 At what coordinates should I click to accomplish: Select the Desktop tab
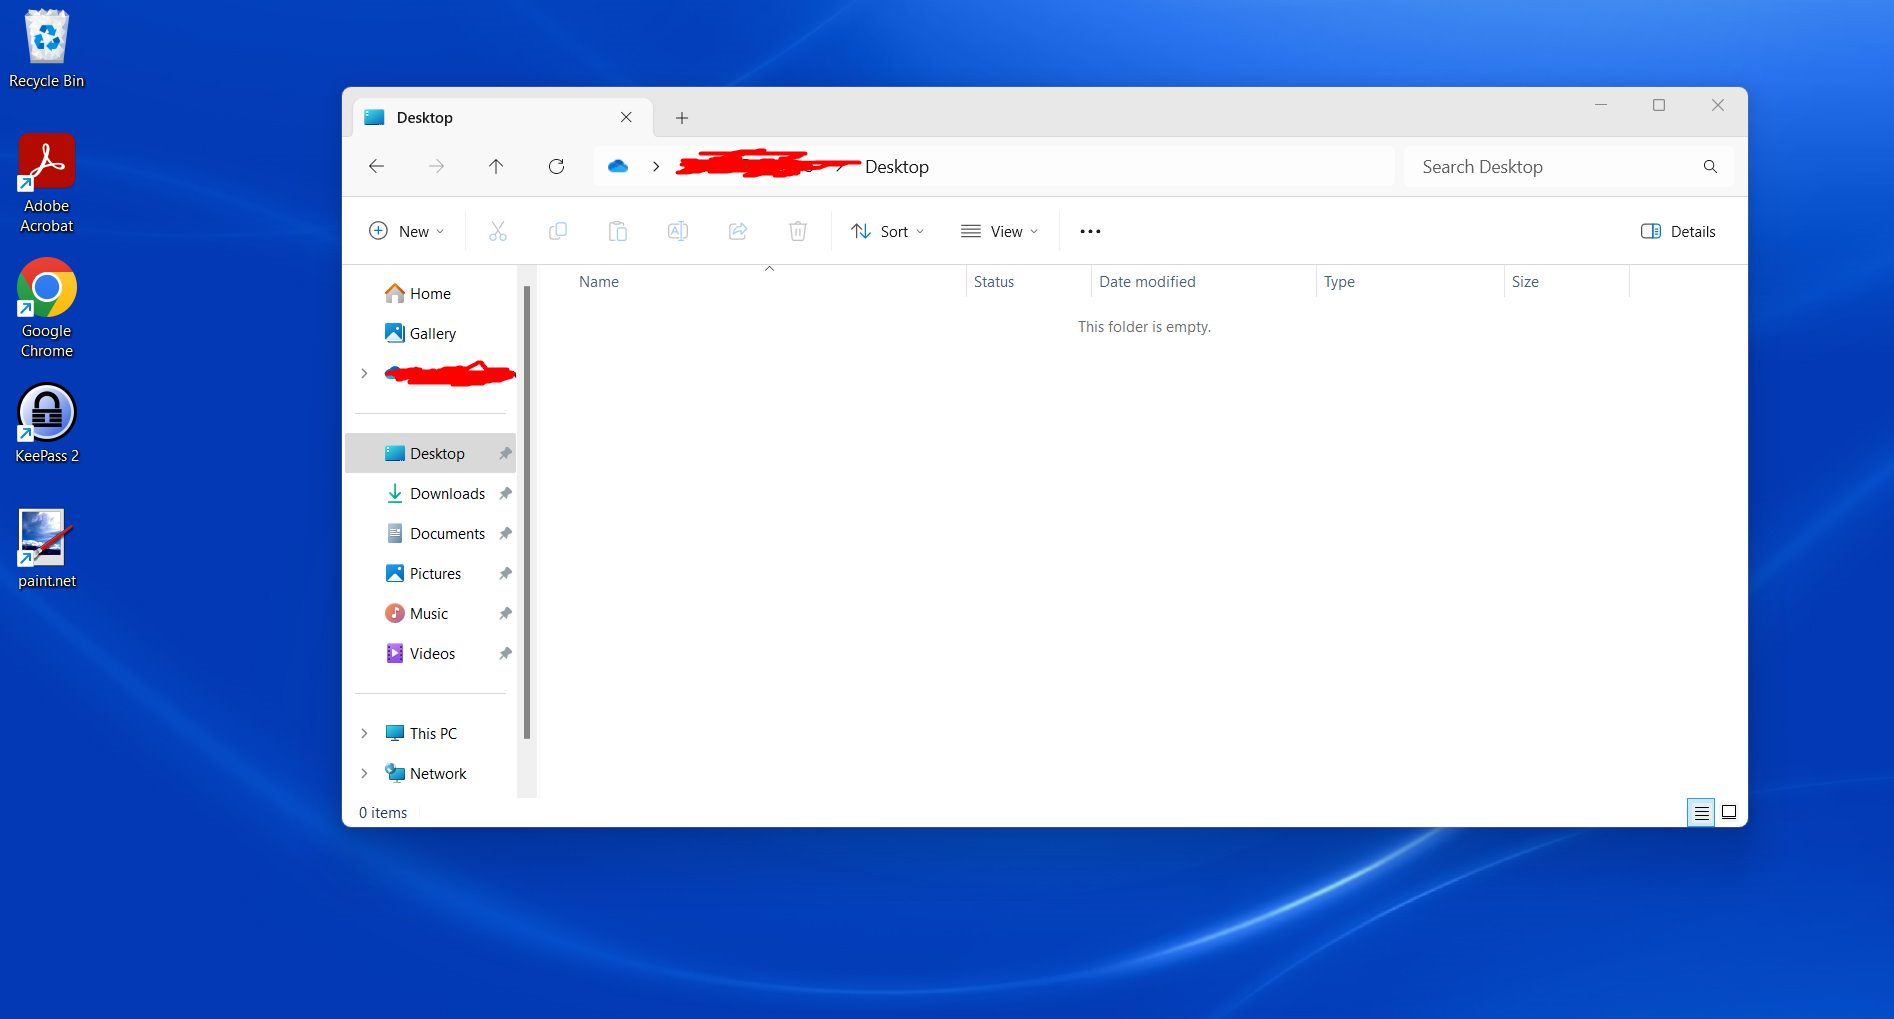(x=500, y=117)
